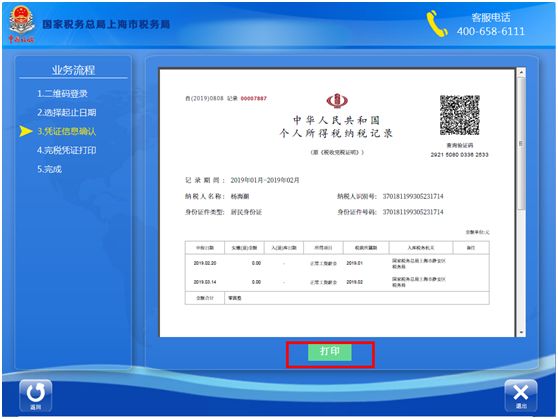Click the record period 2019年01月-2019年02月
The width and height of the screenshot is (558, 419).
(265, 180)
